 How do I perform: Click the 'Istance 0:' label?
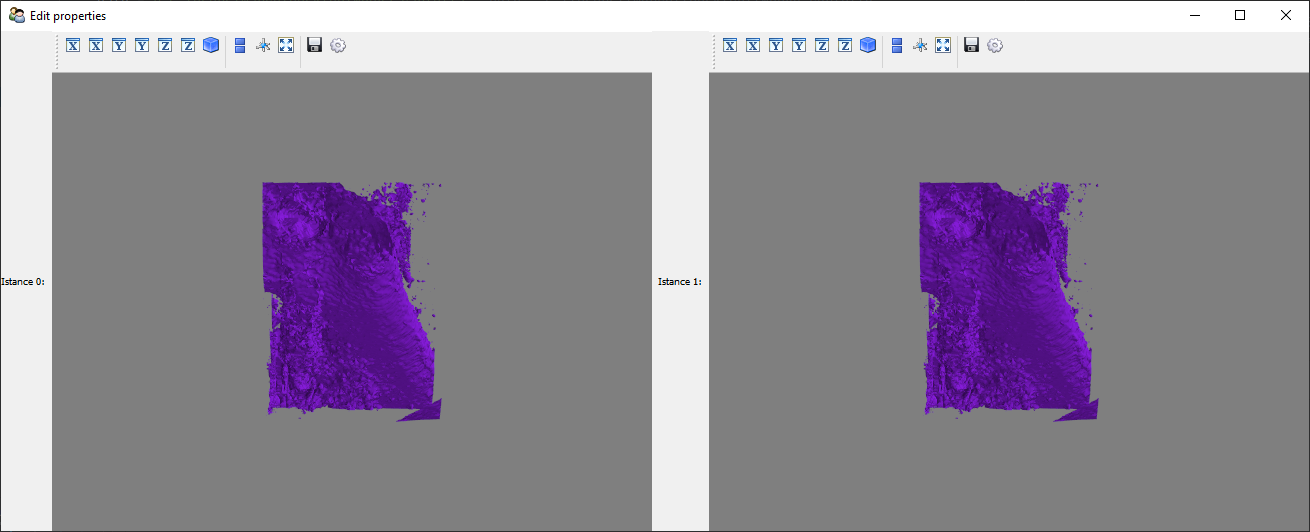click(x=23, y=282)
